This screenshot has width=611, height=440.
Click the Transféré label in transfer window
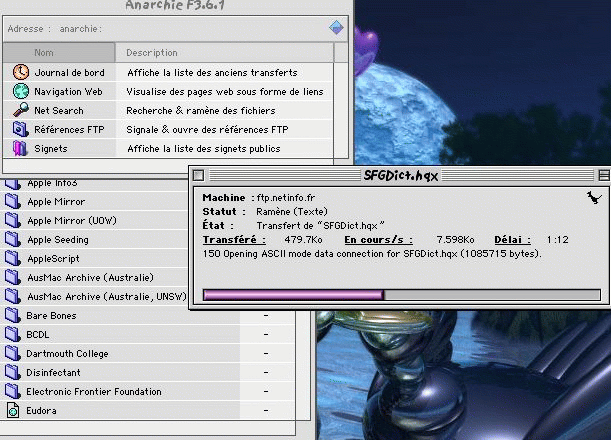[x=234, y=240]
